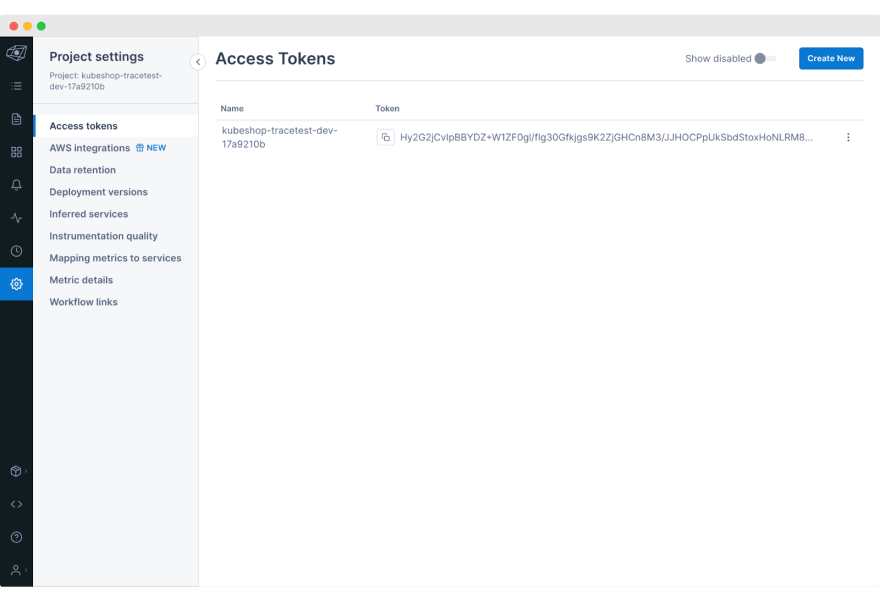
Task: Collapse the Project settings sidebar
Action: tap(198, 62)
